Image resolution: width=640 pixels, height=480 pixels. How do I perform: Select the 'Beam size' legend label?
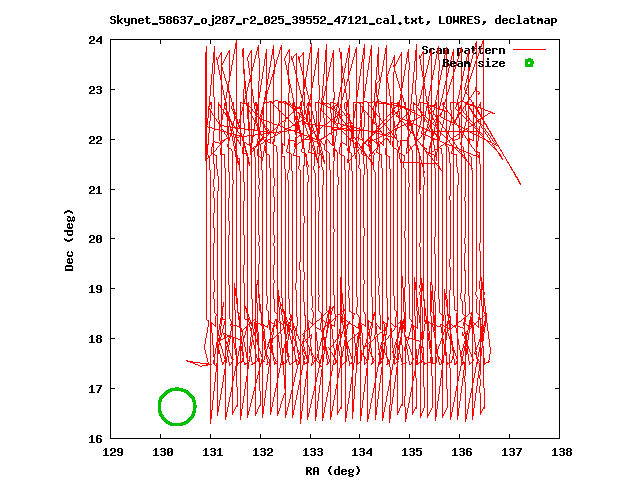(x=474, y=63)
